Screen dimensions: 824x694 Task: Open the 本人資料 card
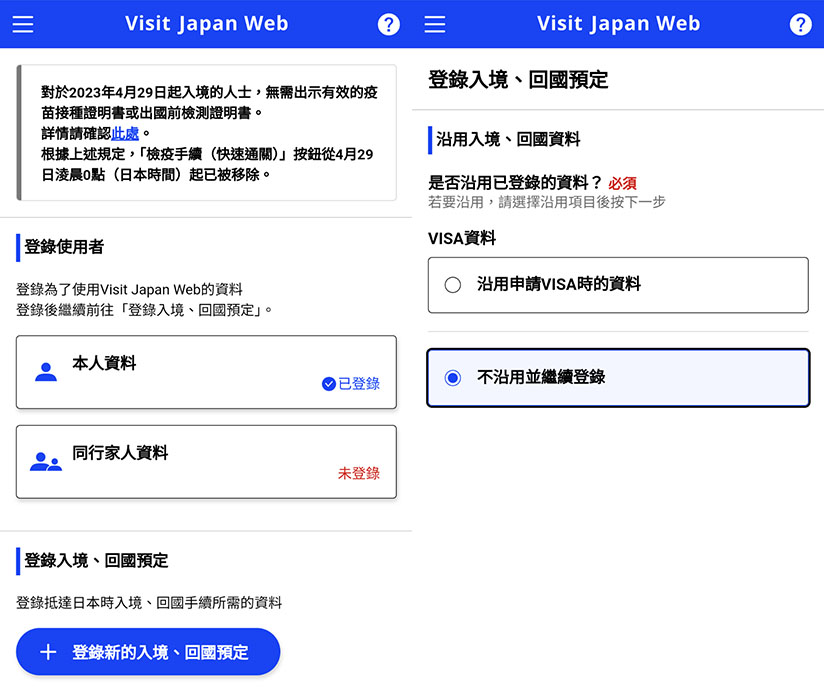tap(206, 372)
